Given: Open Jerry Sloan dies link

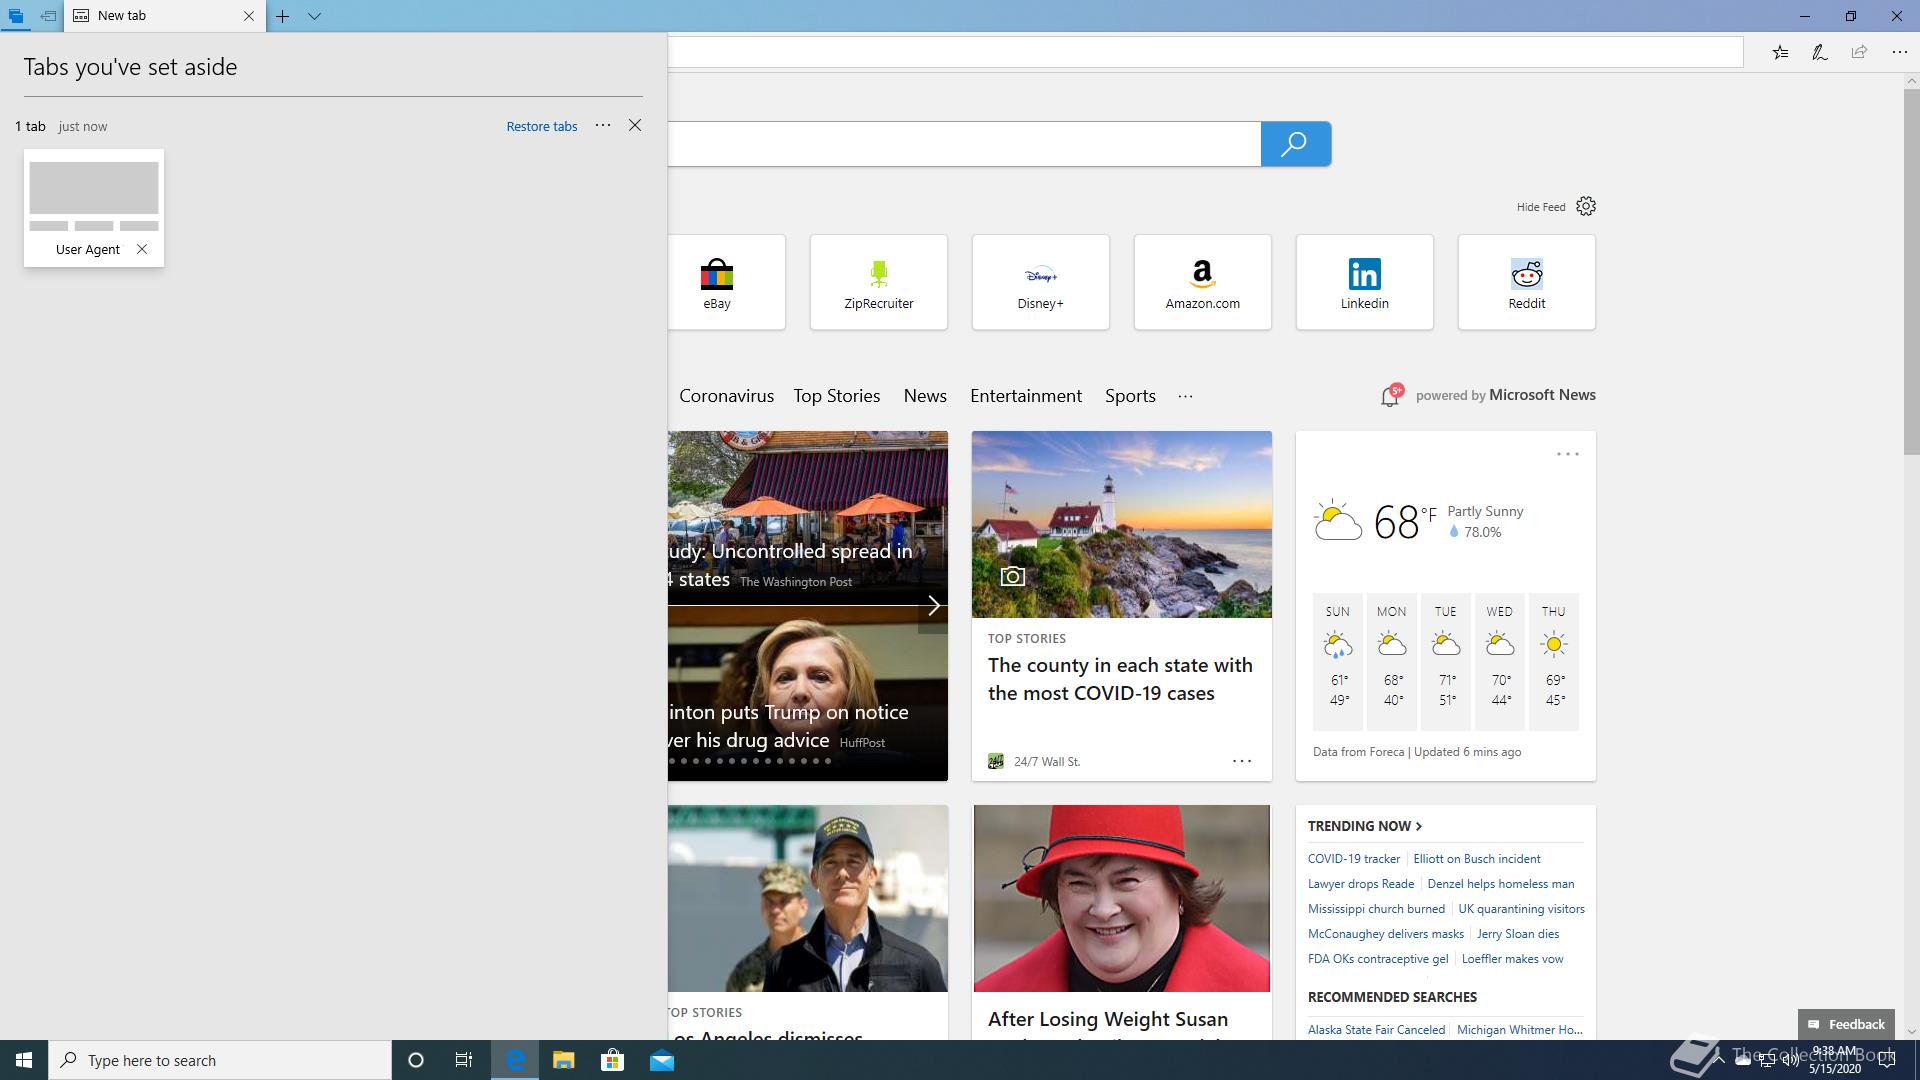Looking at the screenshot, I should click(1517, 934).
